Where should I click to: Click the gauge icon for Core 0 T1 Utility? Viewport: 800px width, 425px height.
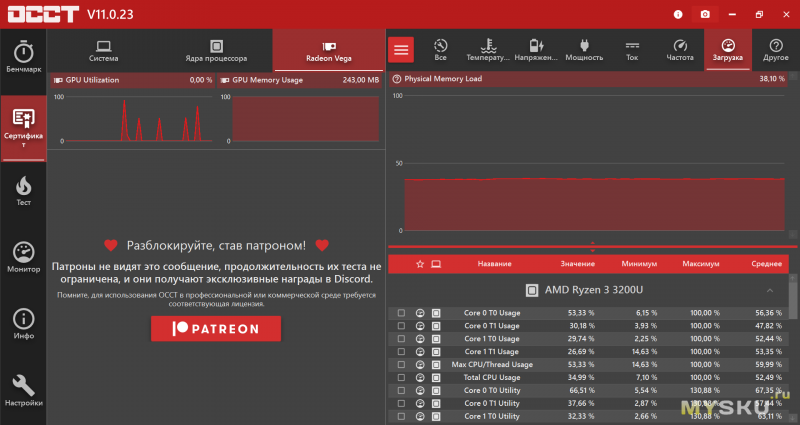420,403
